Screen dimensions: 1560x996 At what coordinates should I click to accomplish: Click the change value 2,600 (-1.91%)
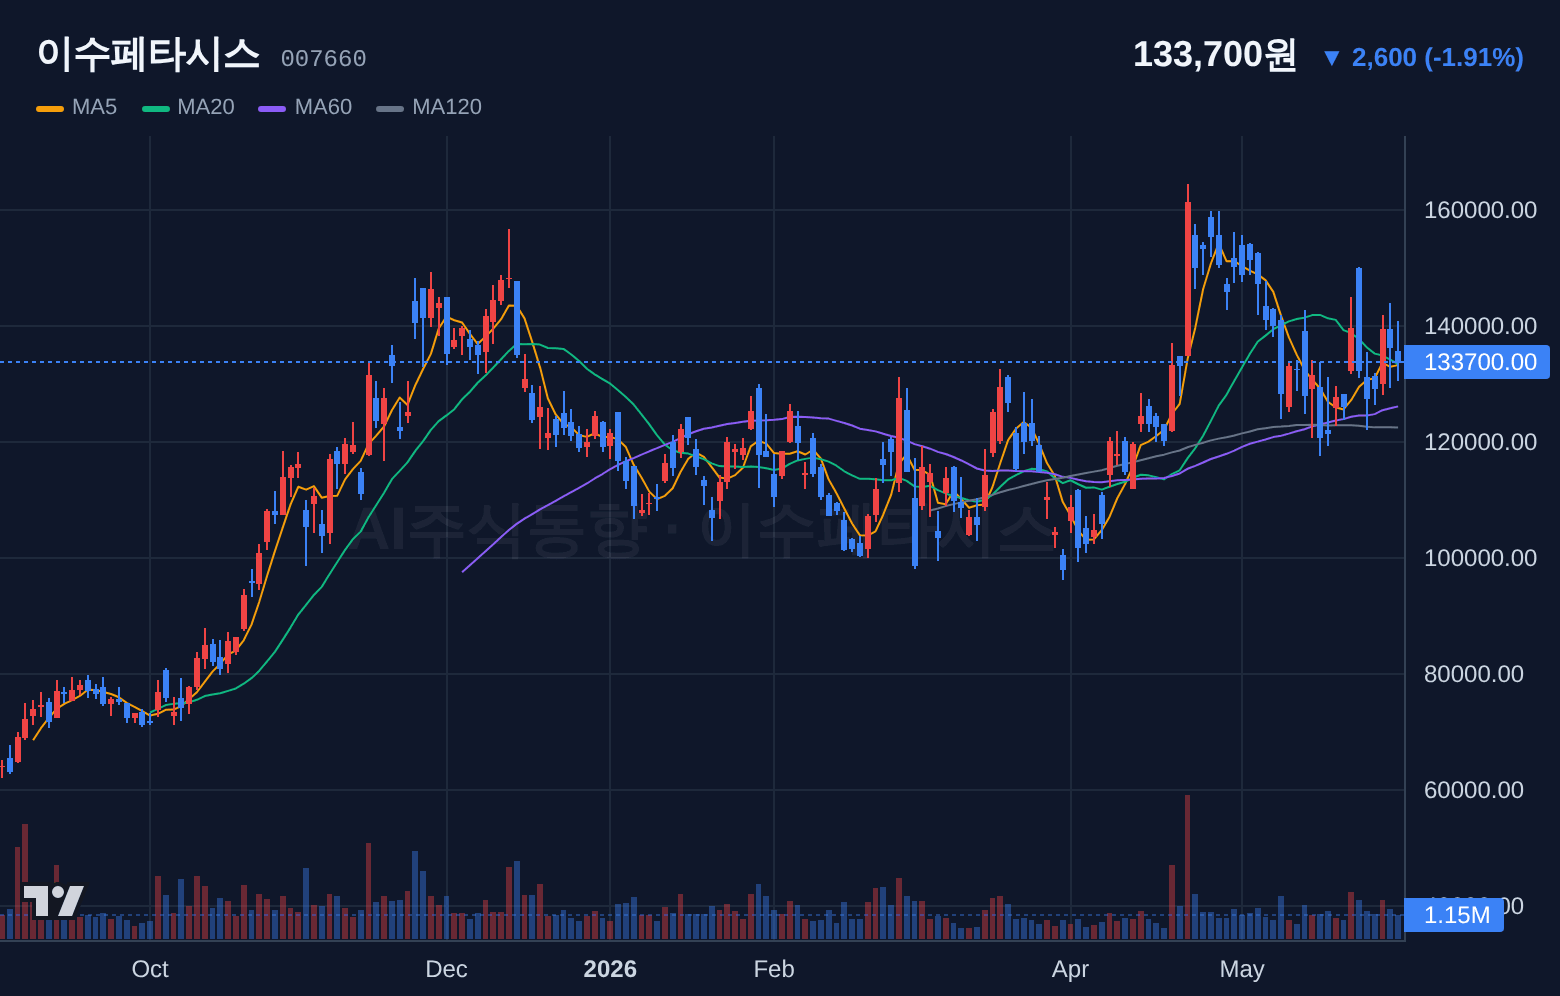1438,57
